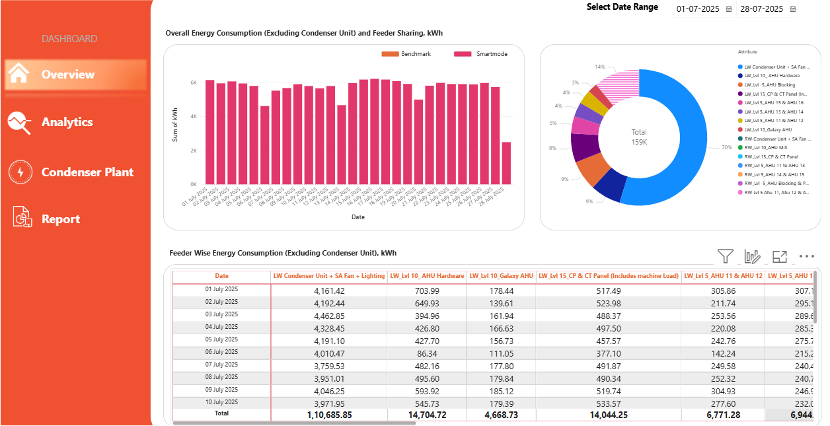
Task: Select the 01 July 2025 table row
Action: (x=221, y=290)
